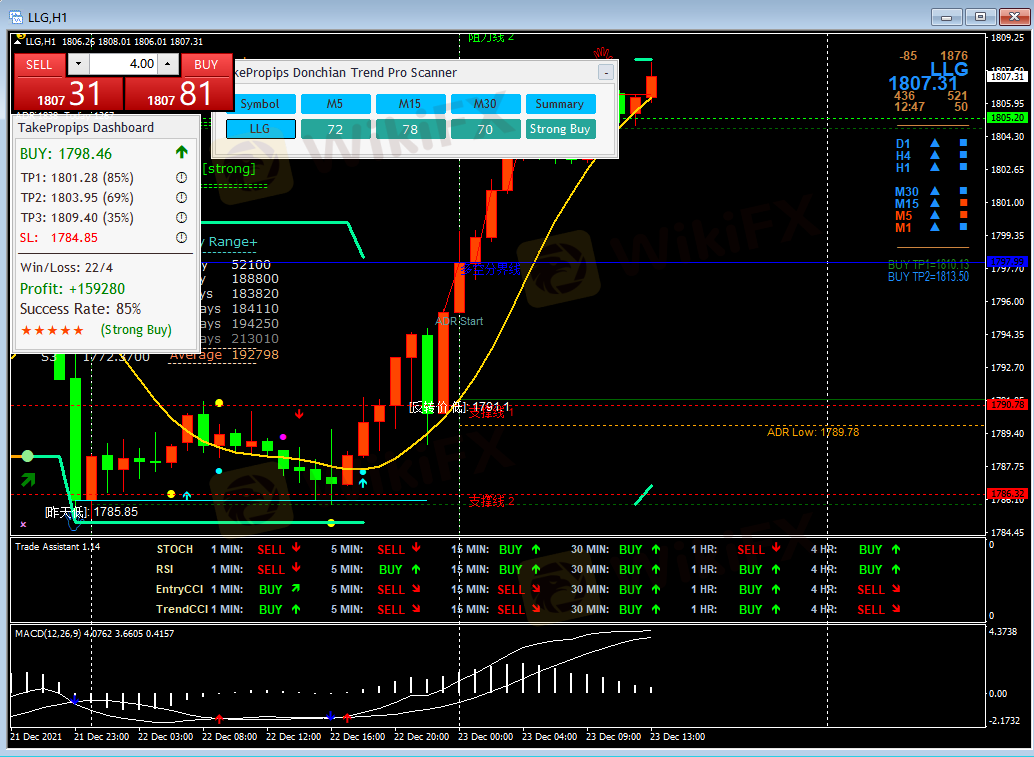Click the red SELL button
Image resolution: width=1034 pixels, height=757 pixels.
click(39, 65)
